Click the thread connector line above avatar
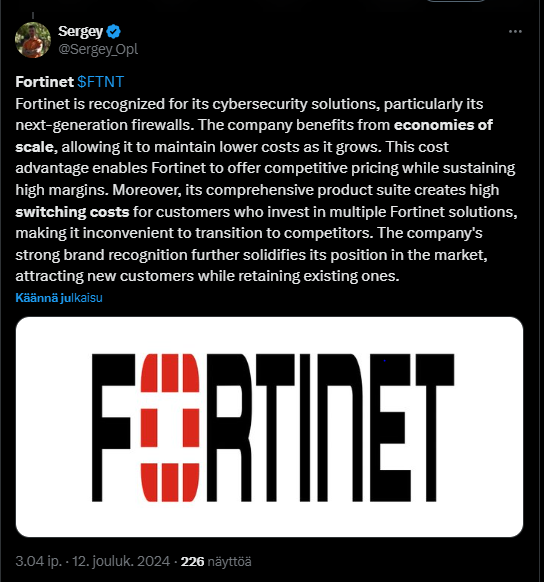This screenshot has height=582, width=544. (x=33, y=16)
